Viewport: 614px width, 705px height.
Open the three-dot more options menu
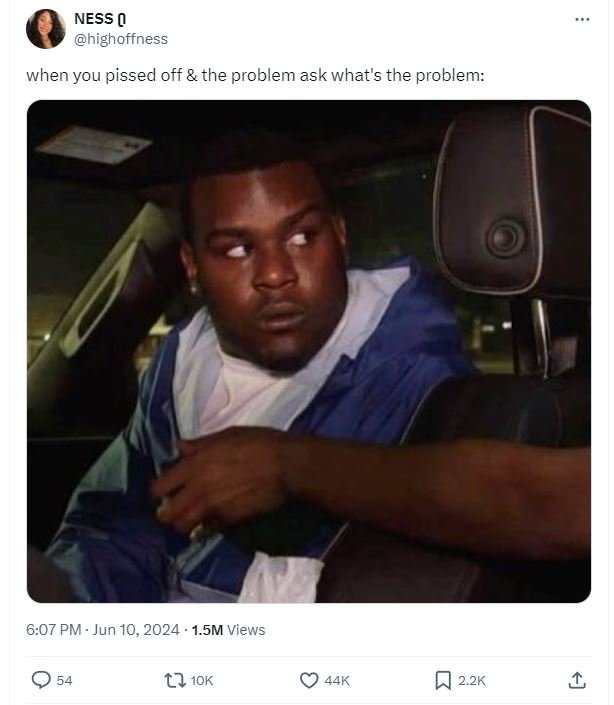582,19
